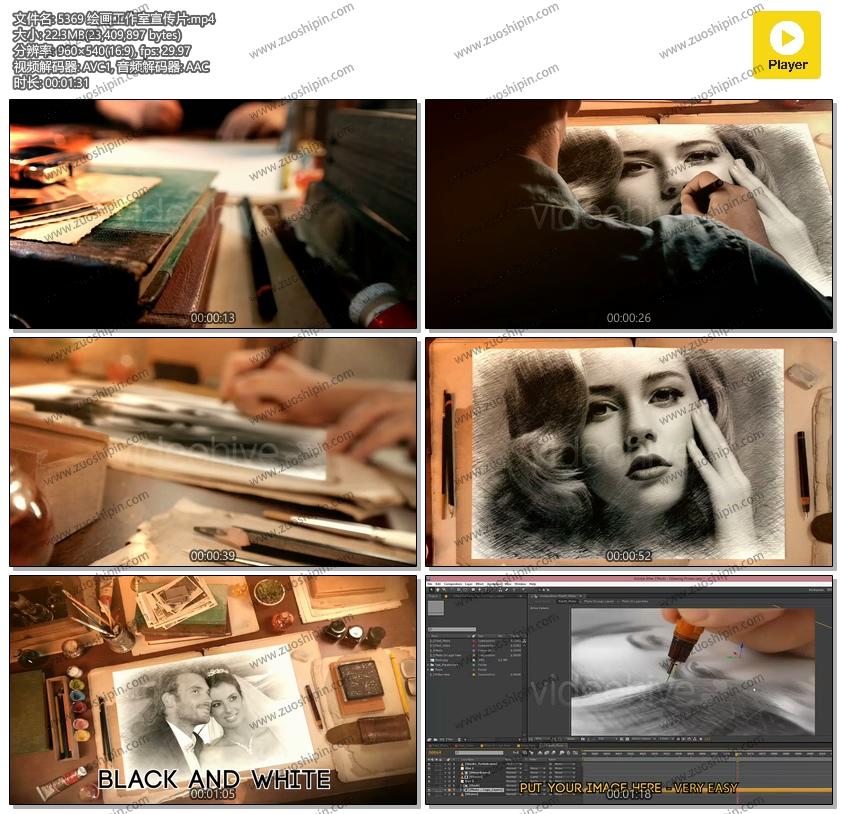Click the file name line ending in .mp4

113,19
